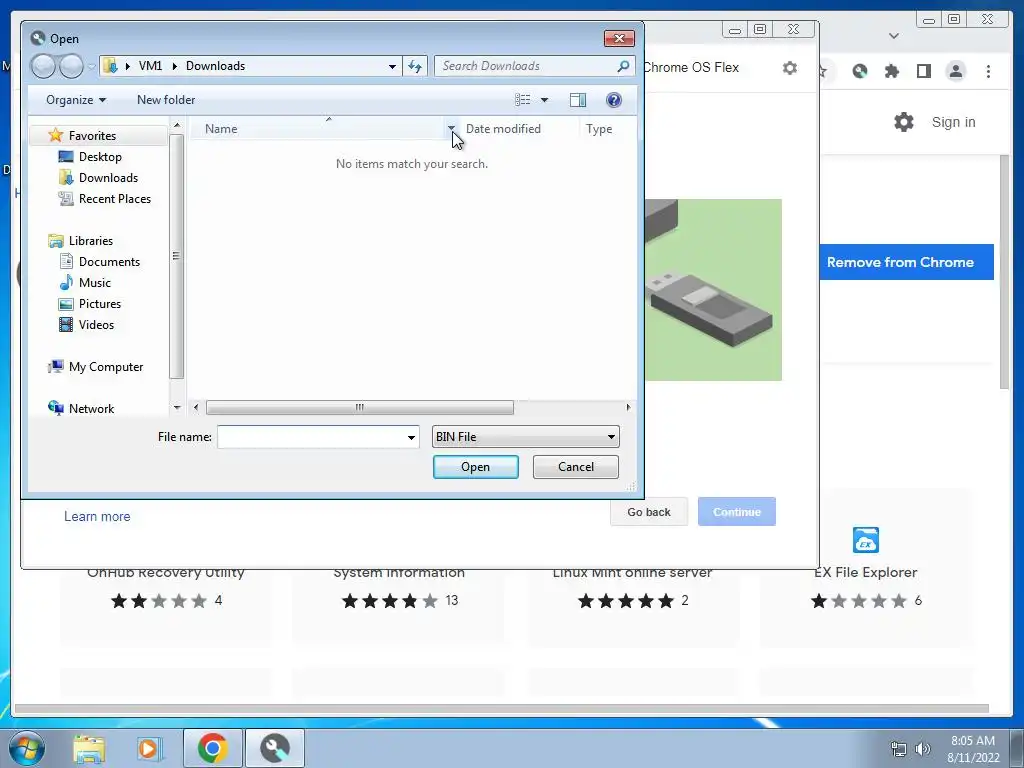Image resolution: width=1024 pixels, height=768 pixels.
Task: Open Pictures library
Action: coord(99,304)
